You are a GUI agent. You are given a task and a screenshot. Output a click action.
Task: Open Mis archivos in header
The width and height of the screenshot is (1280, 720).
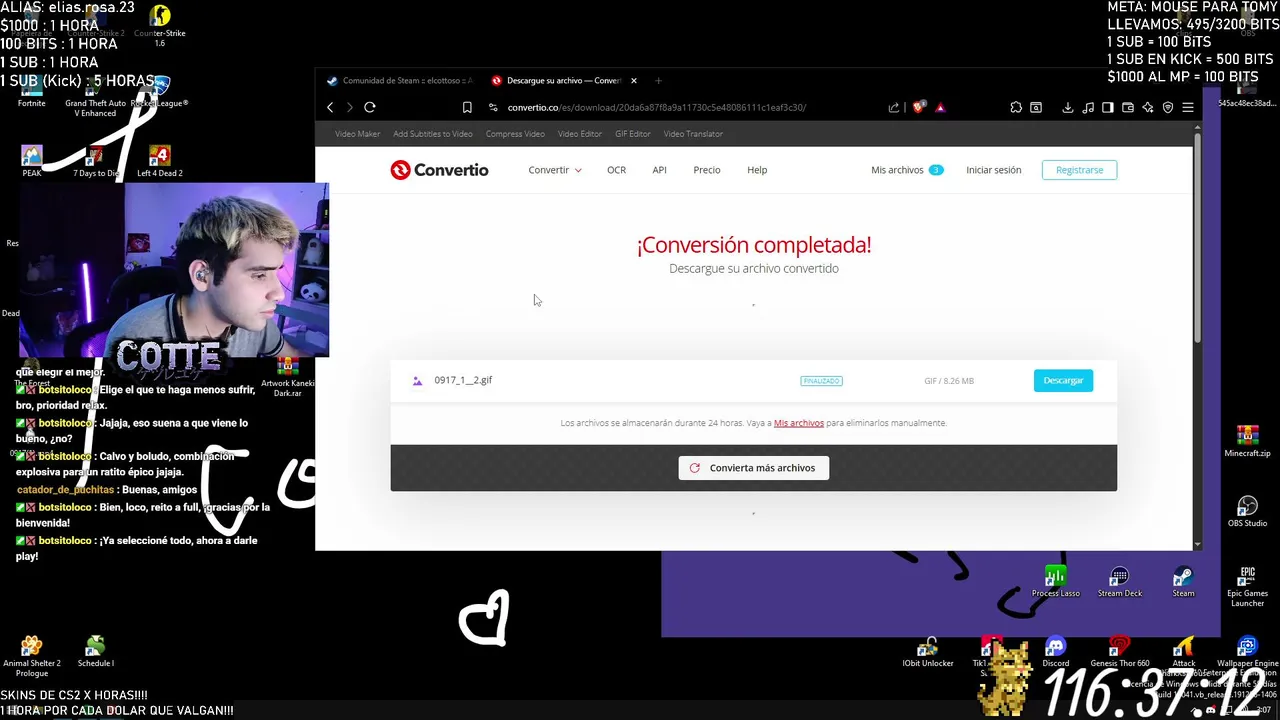906,170
